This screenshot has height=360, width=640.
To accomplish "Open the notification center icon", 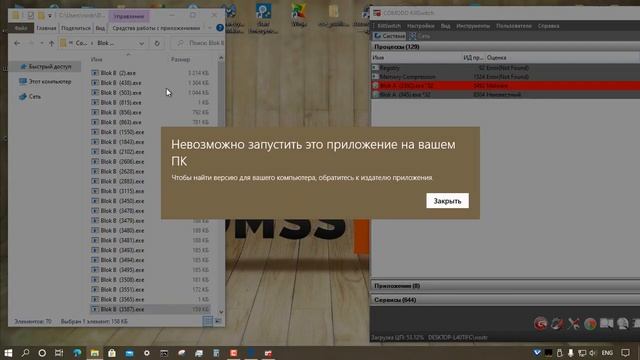I will [625, 353].
